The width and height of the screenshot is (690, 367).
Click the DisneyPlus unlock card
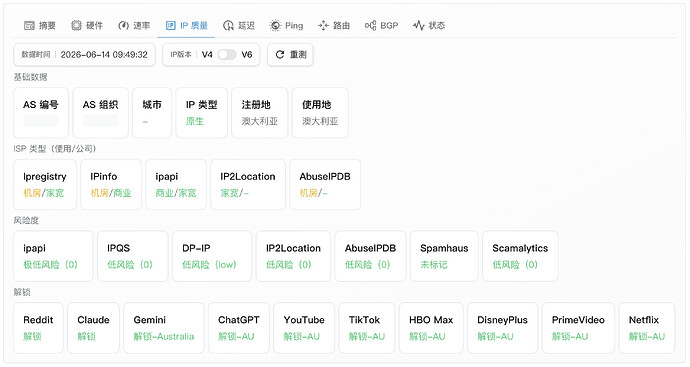[x=503, y=328]
